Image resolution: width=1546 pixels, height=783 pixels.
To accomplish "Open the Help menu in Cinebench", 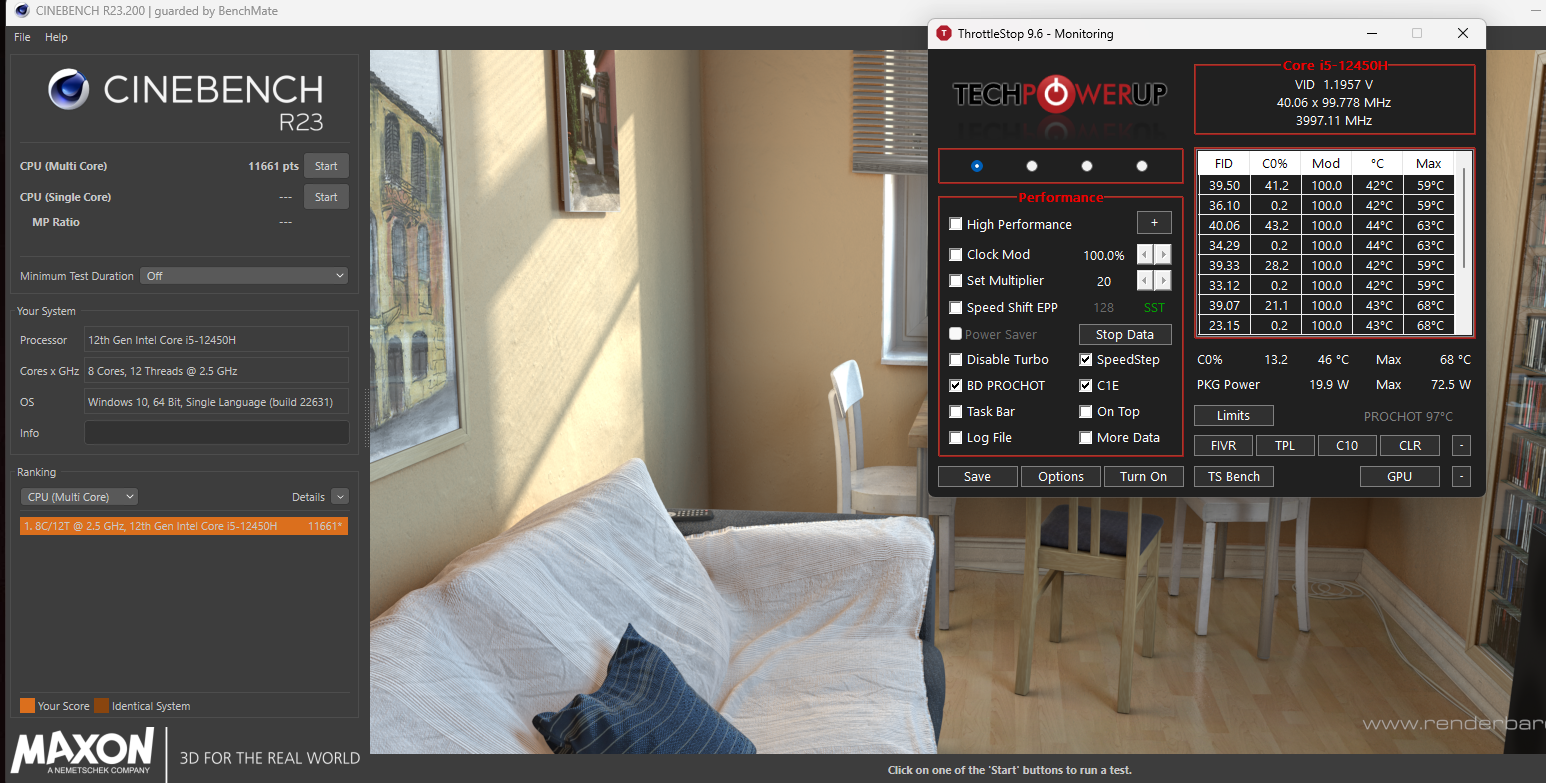I will click(56, 37).
